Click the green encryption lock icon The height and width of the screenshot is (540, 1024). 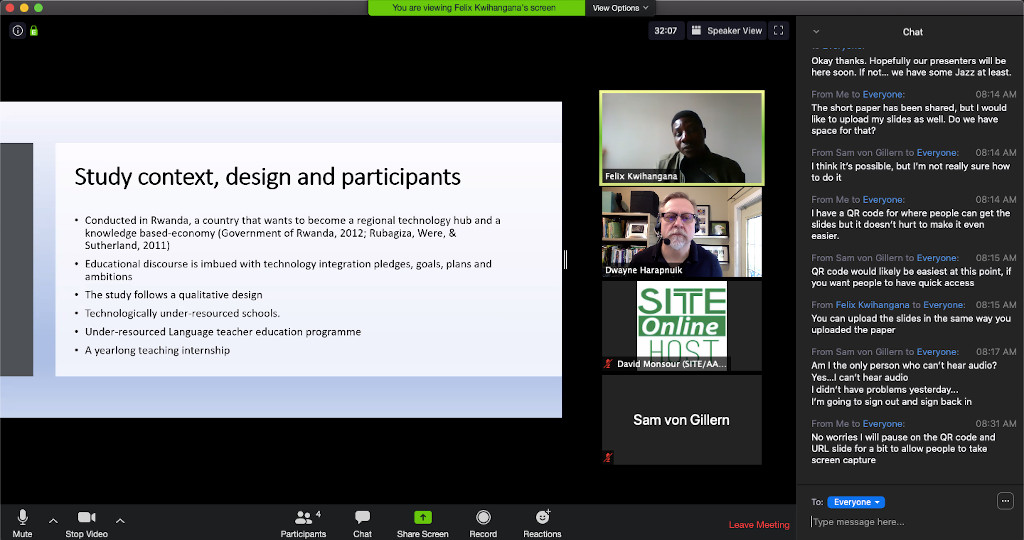point(33,31)
